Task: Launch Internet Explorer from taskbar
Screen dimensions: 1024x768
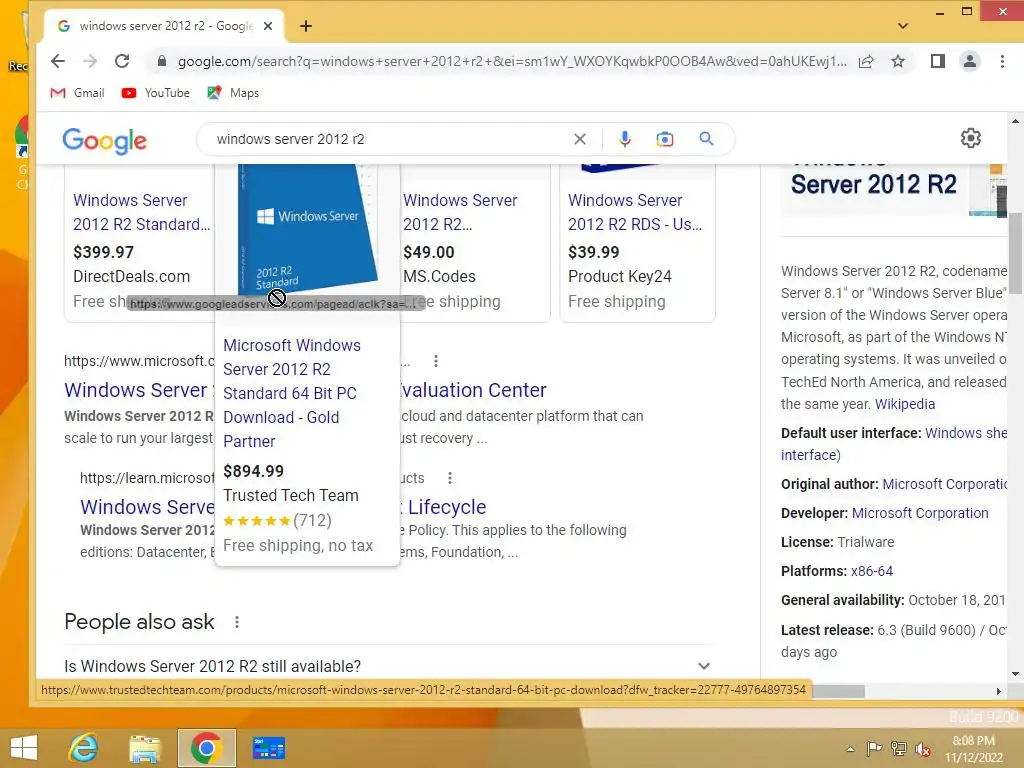Action: (x=84, y=748)
